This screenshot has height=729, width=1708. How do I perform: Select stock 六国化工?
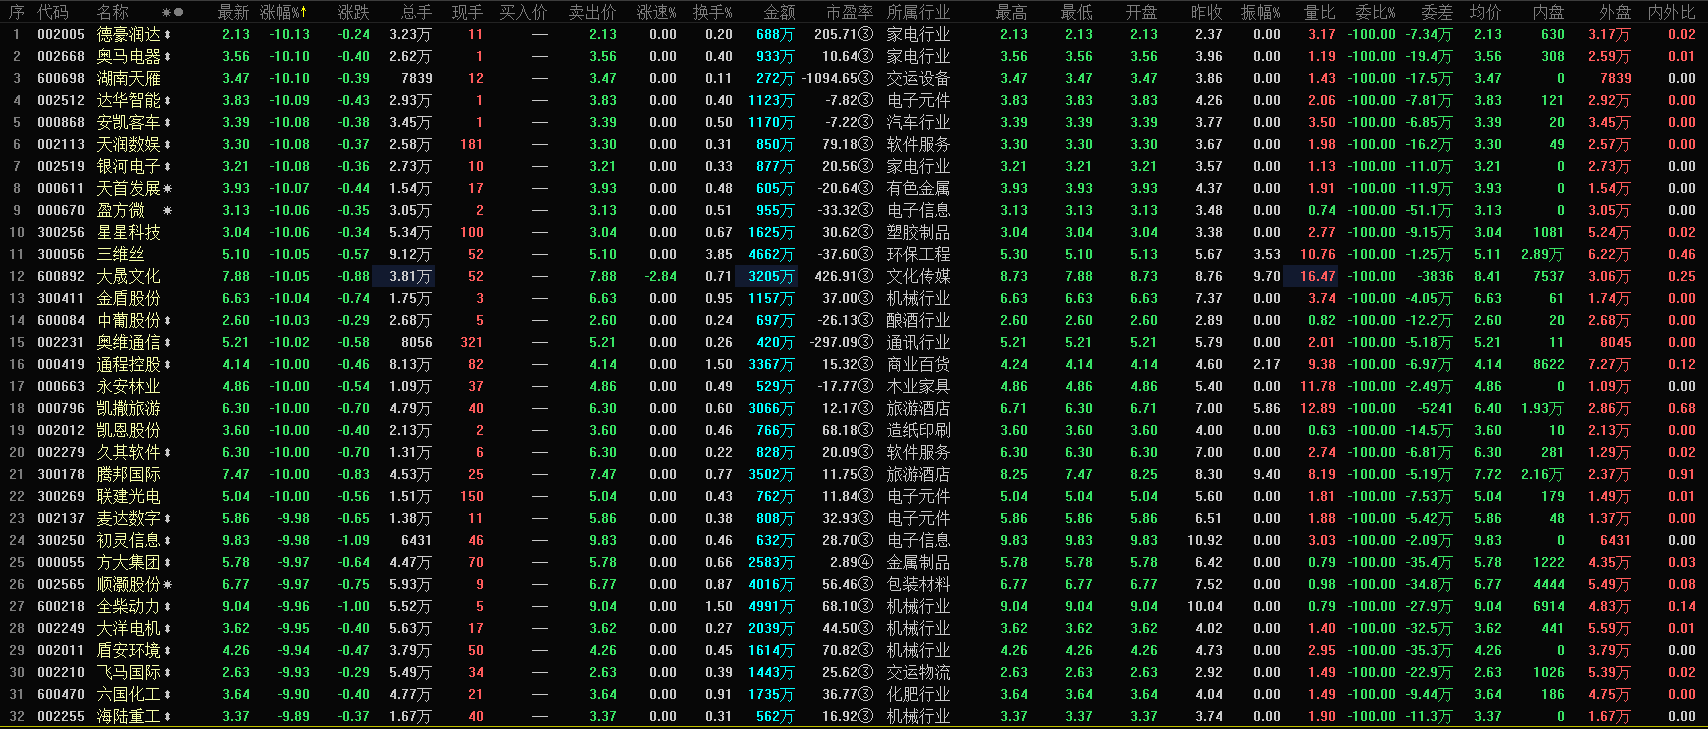coord(128,694)
